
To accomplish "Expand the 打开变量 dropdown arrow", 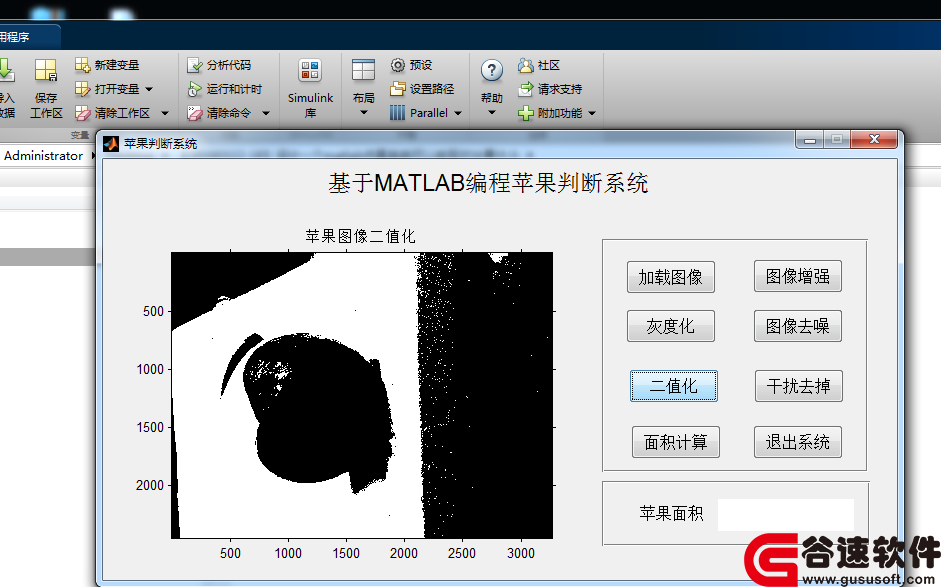I will [x=149, y=89].
